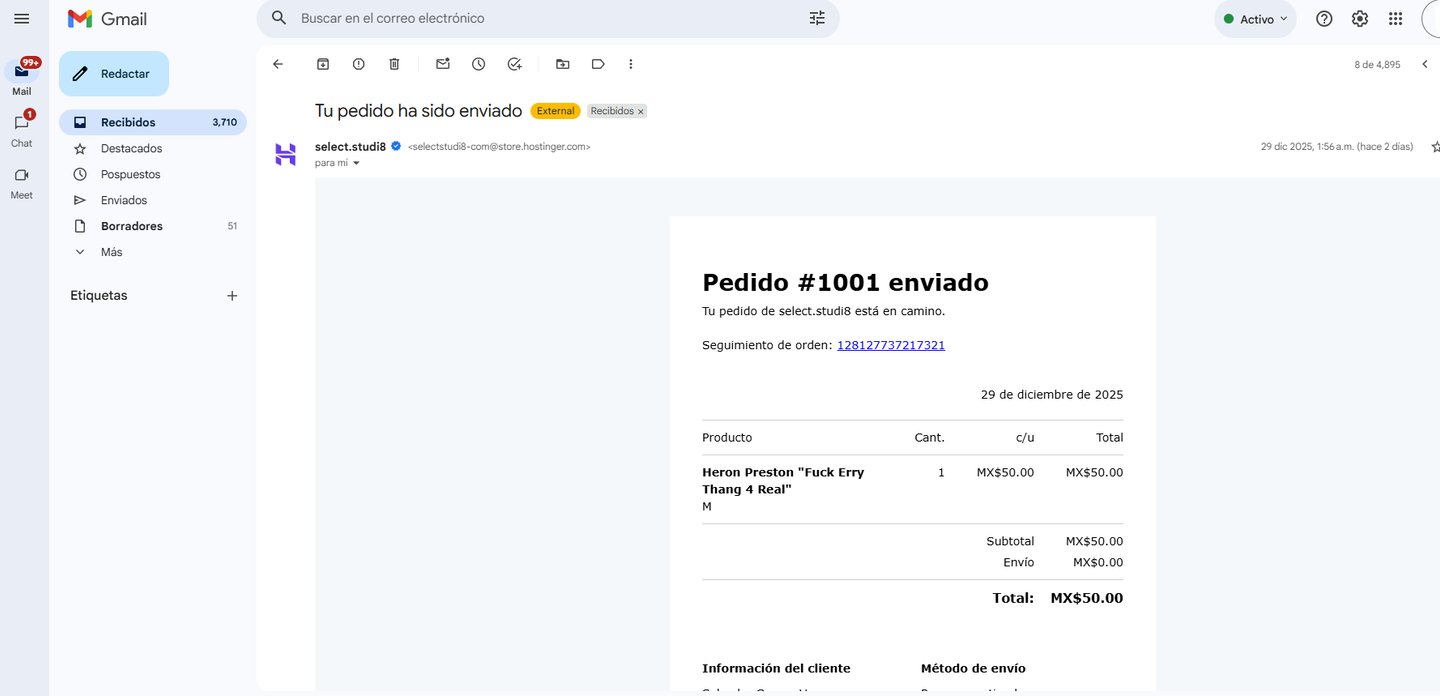Image resolution: width=1440 pixels, height=696 pixels.
Task: Open tracking link 128127737217321
Action: pos(891,345)
